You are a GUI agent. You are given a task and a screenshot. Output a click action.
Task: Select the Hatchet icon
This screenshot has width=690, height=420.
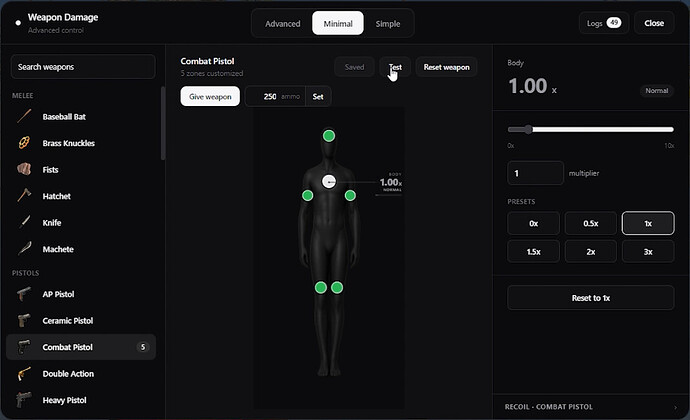(x=24, y=195)
